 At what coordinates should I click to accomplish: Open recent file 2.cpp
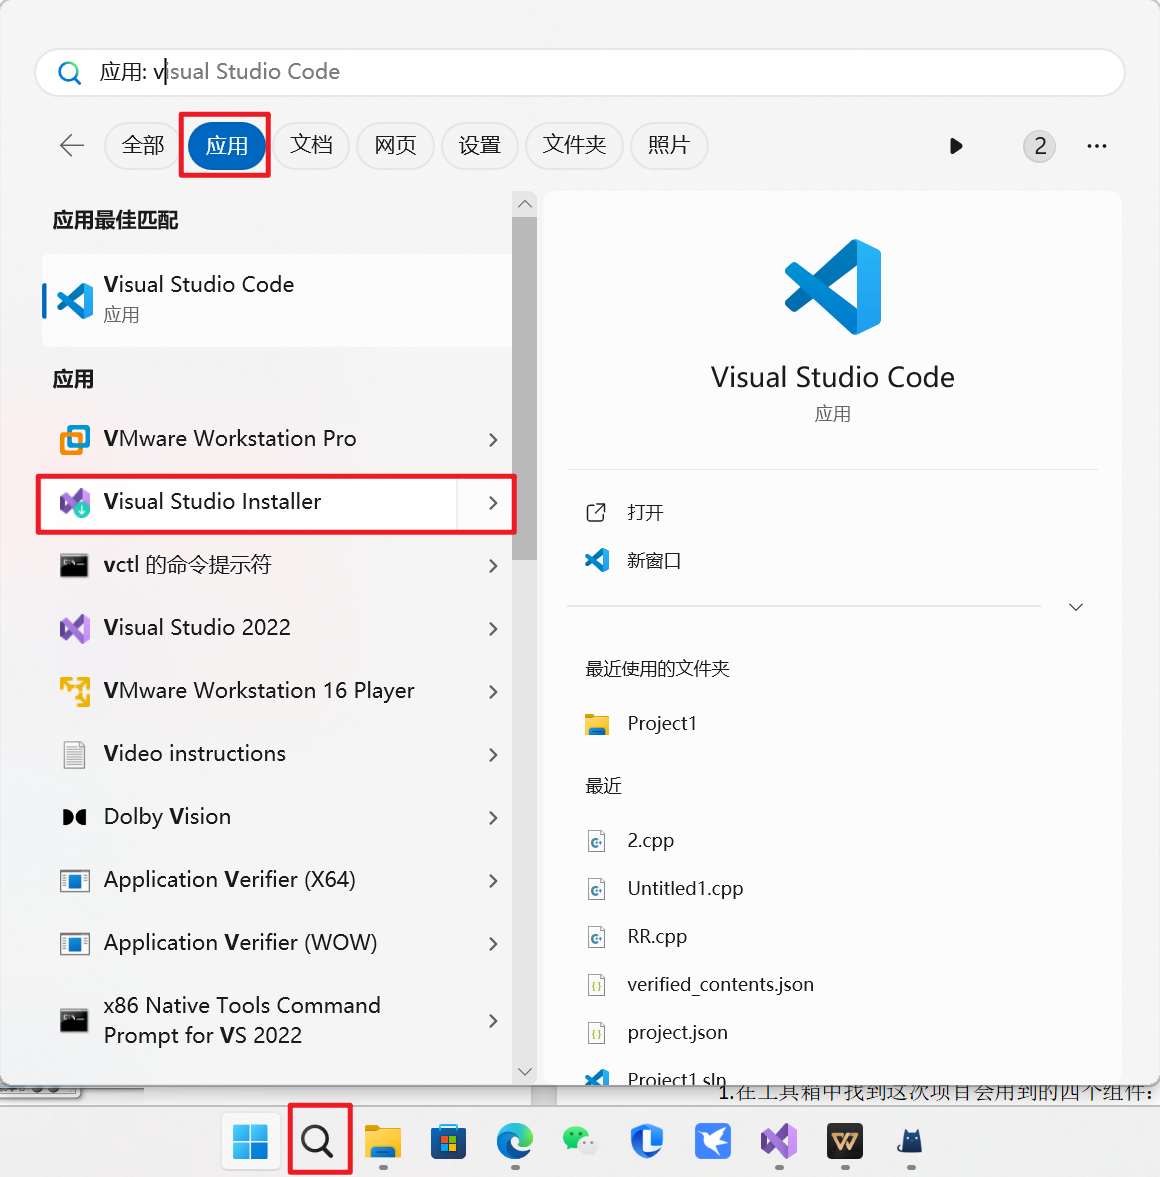point(650,841)
